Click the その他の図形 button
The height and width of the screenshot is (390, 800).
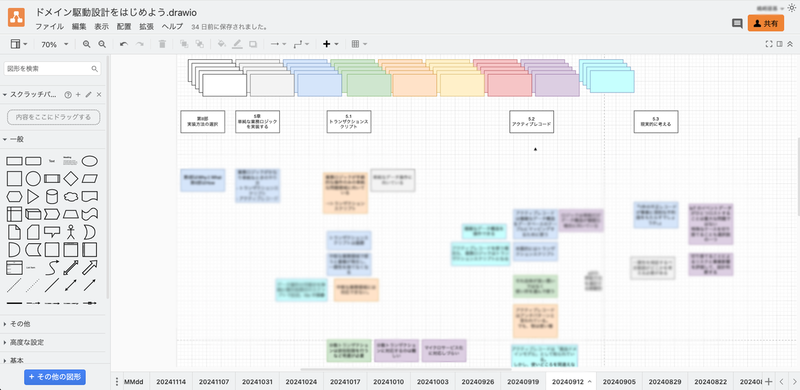55,377
